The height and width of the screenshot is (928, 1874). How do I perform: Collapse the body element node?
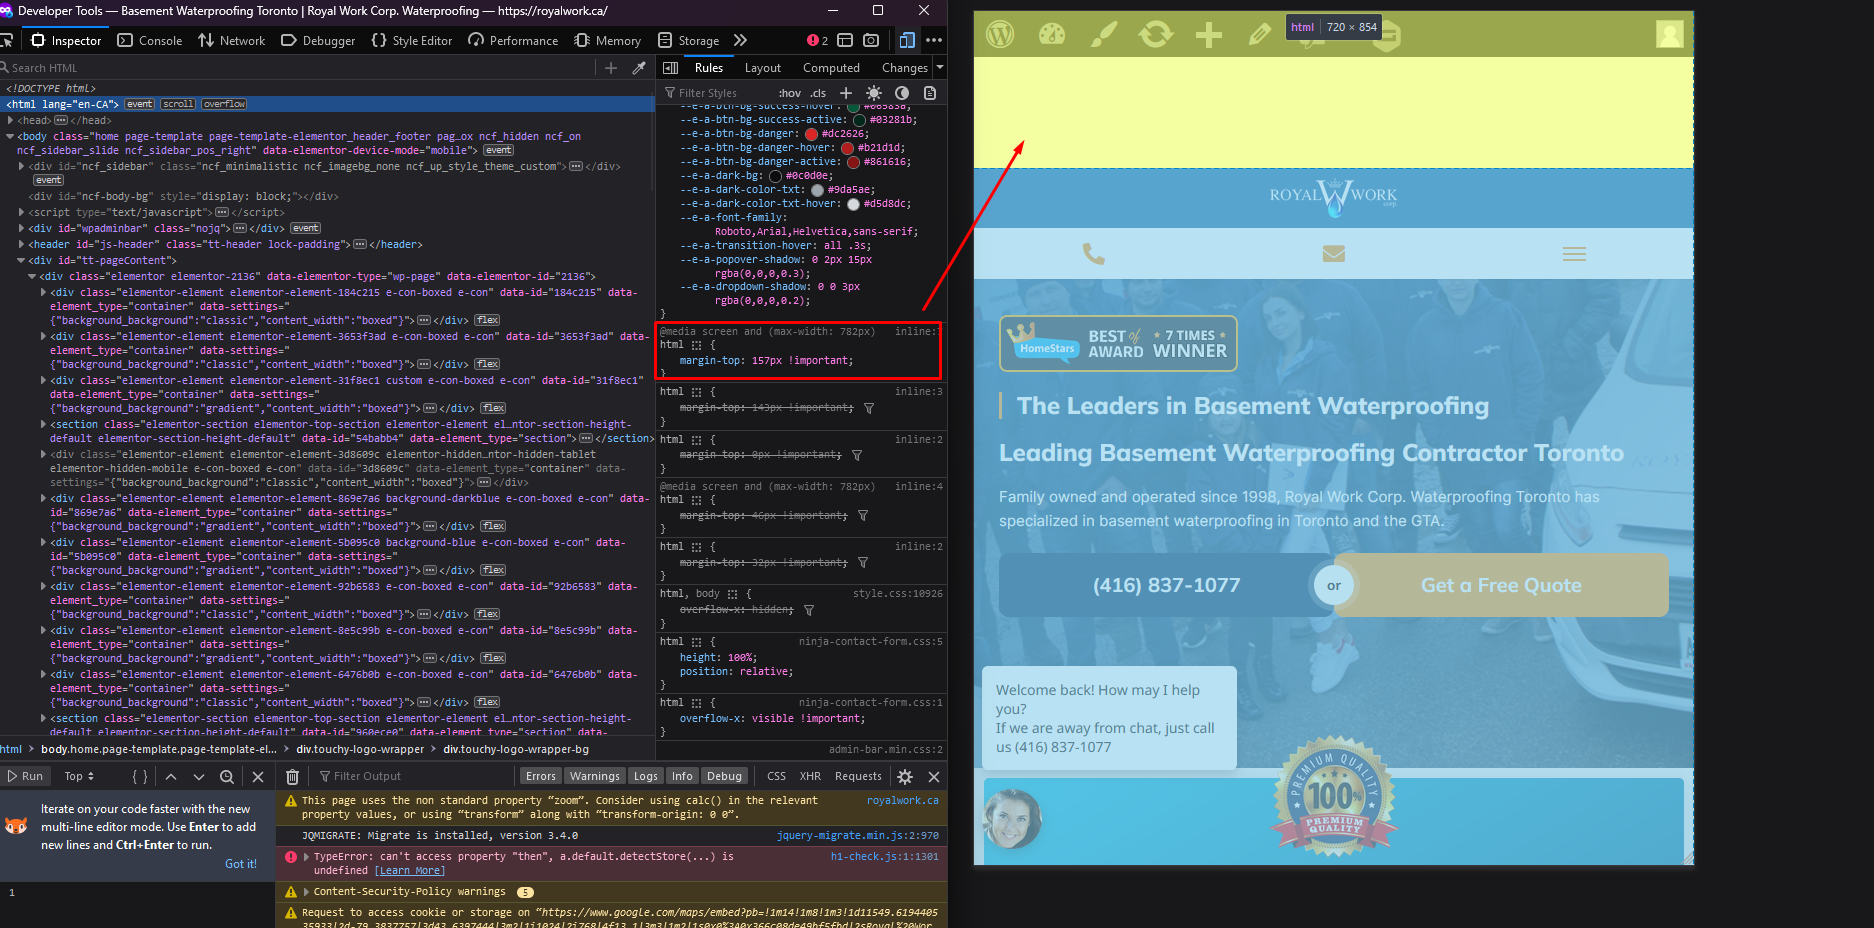click(x=11, y=136)
